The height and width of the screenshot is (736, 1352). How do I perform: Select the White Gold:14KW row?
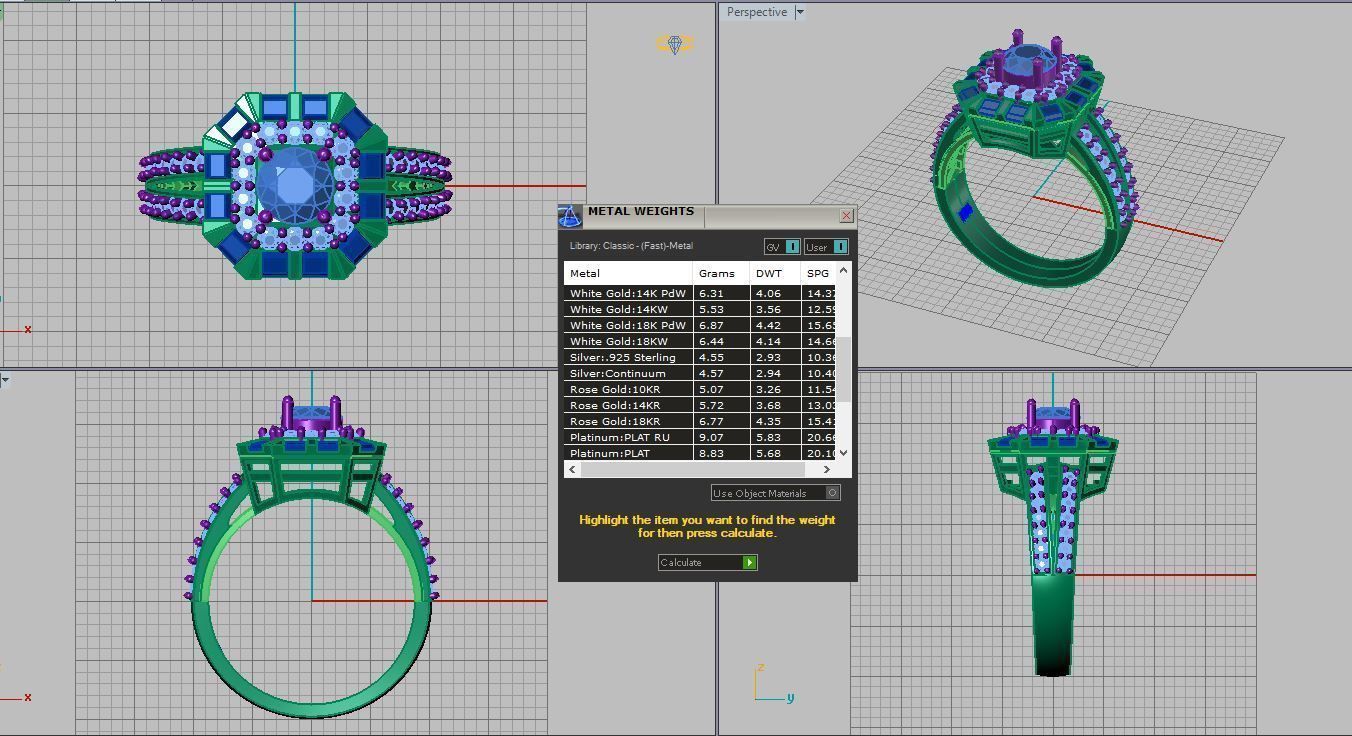point(699,309)
